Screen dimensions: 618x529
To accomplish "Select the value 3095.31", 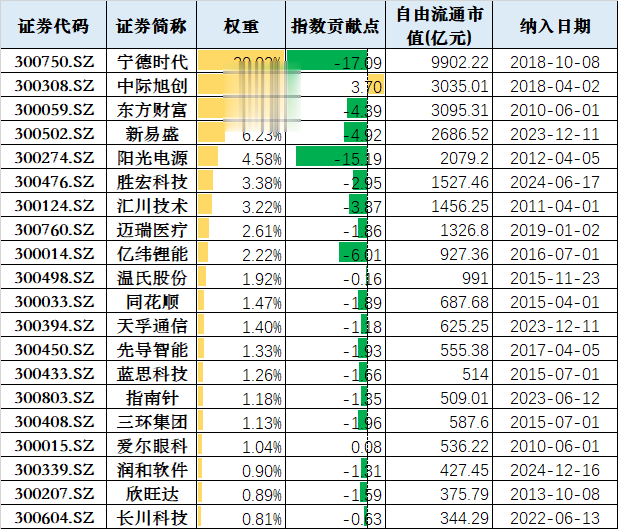I will [460, 110].
